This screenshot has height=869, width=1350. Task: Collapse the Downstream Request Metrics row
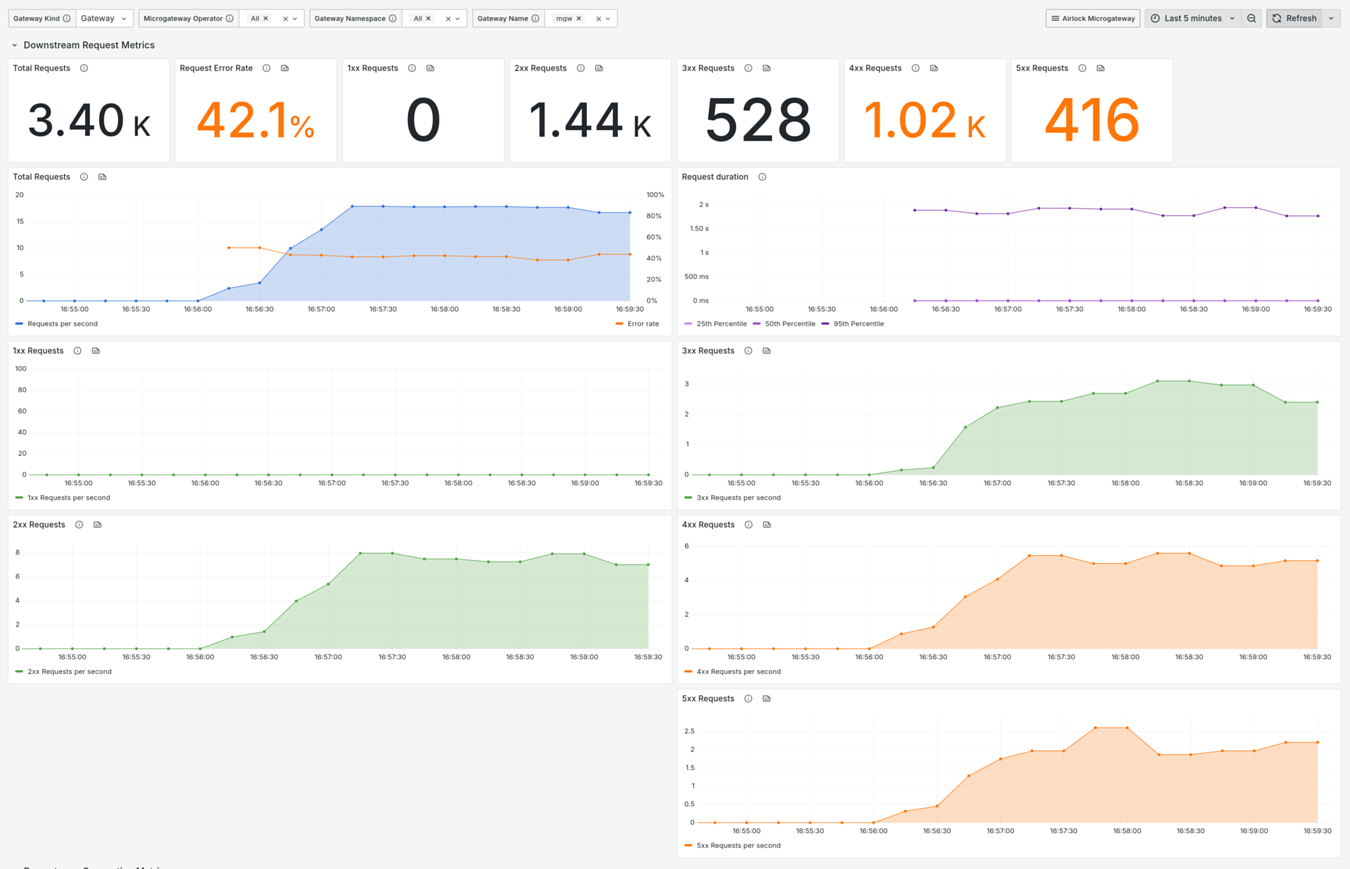(15, 45)
